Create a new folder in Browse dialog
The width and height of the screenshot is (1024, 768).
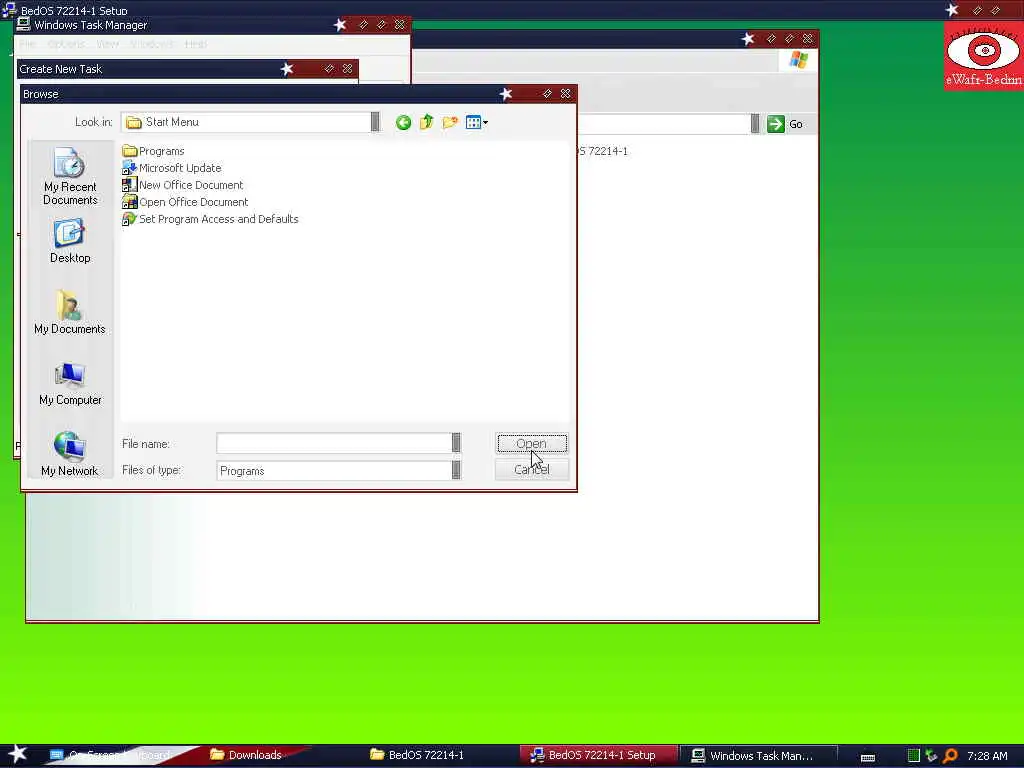pos(450,122)
